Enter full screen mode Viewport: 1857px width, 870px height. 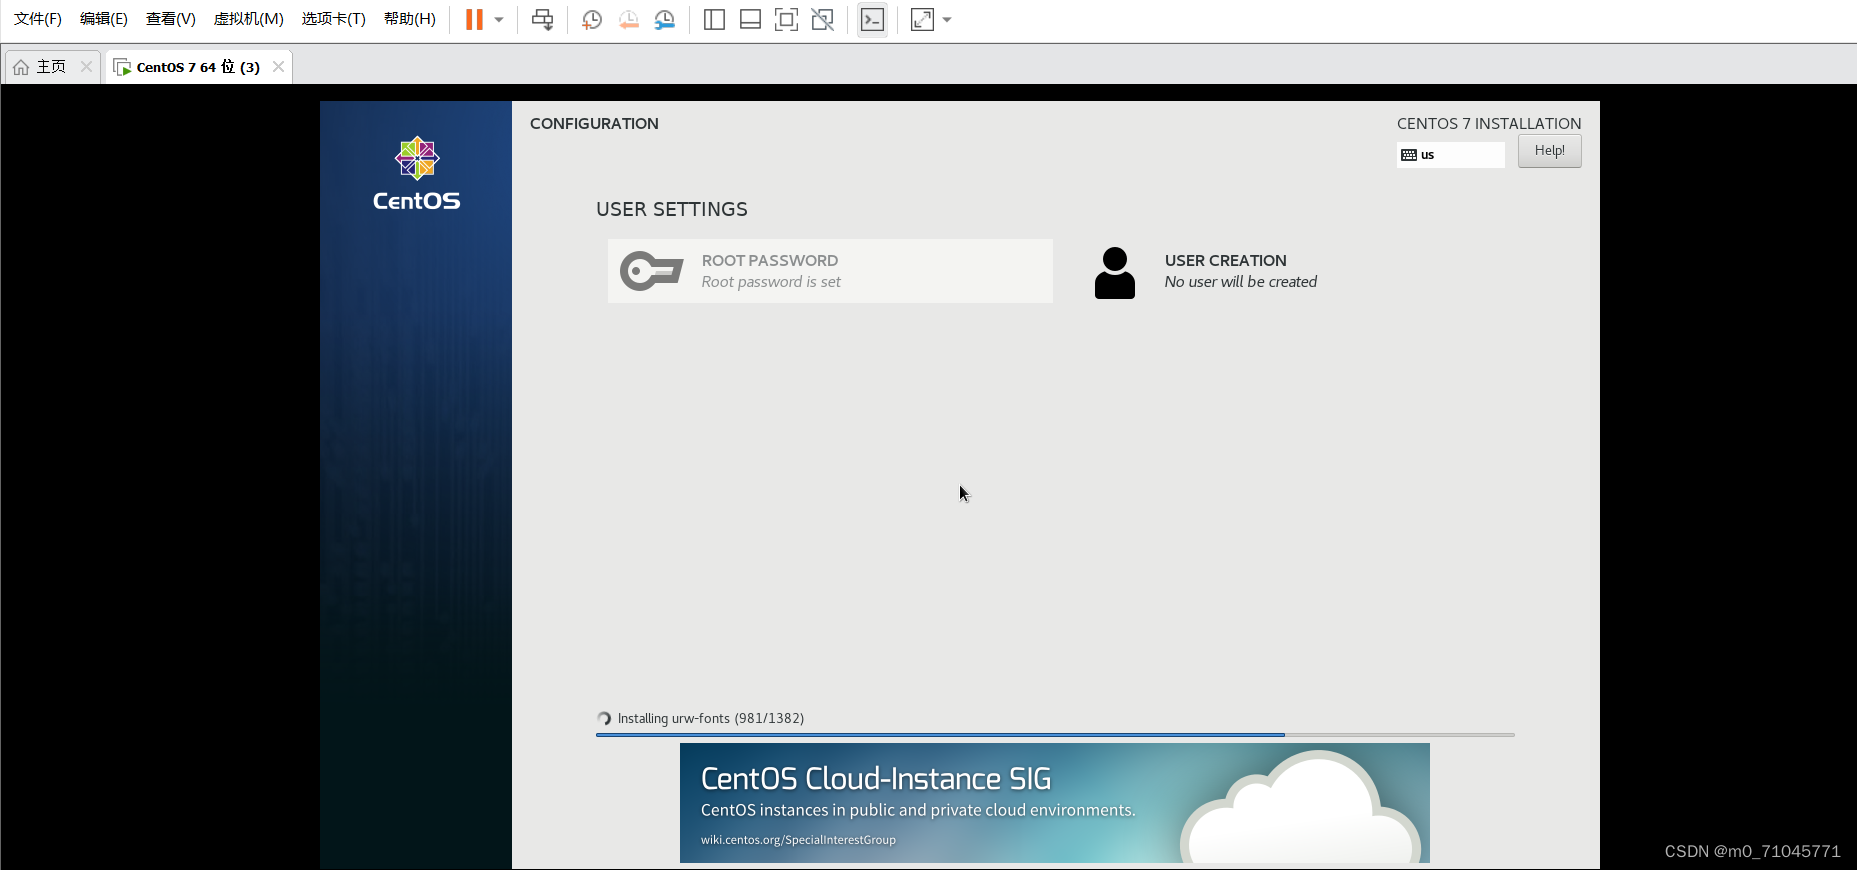786,19
